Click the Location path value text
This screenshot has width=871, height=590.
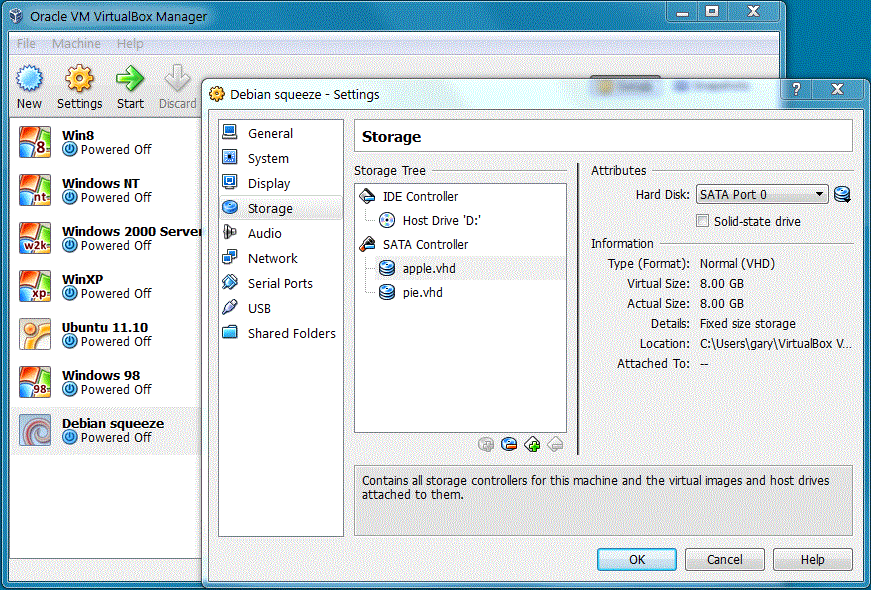point(775,344)
